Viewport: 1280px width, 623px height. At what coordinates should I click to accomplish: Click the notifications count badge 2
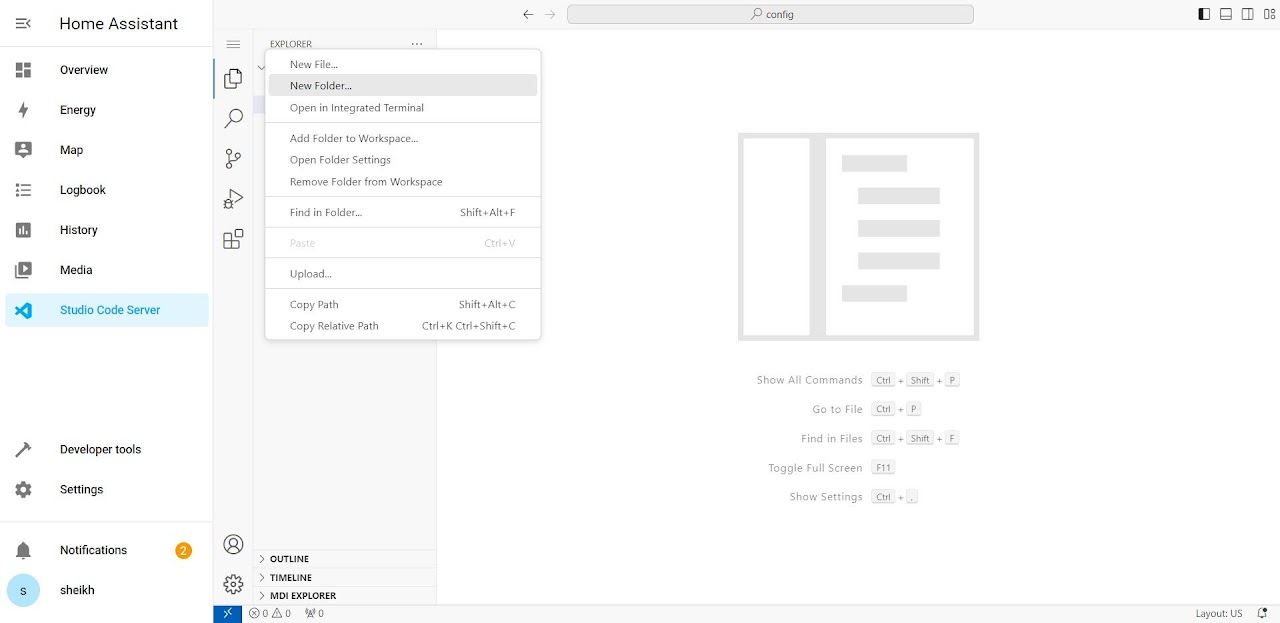[x=183, y=550]
